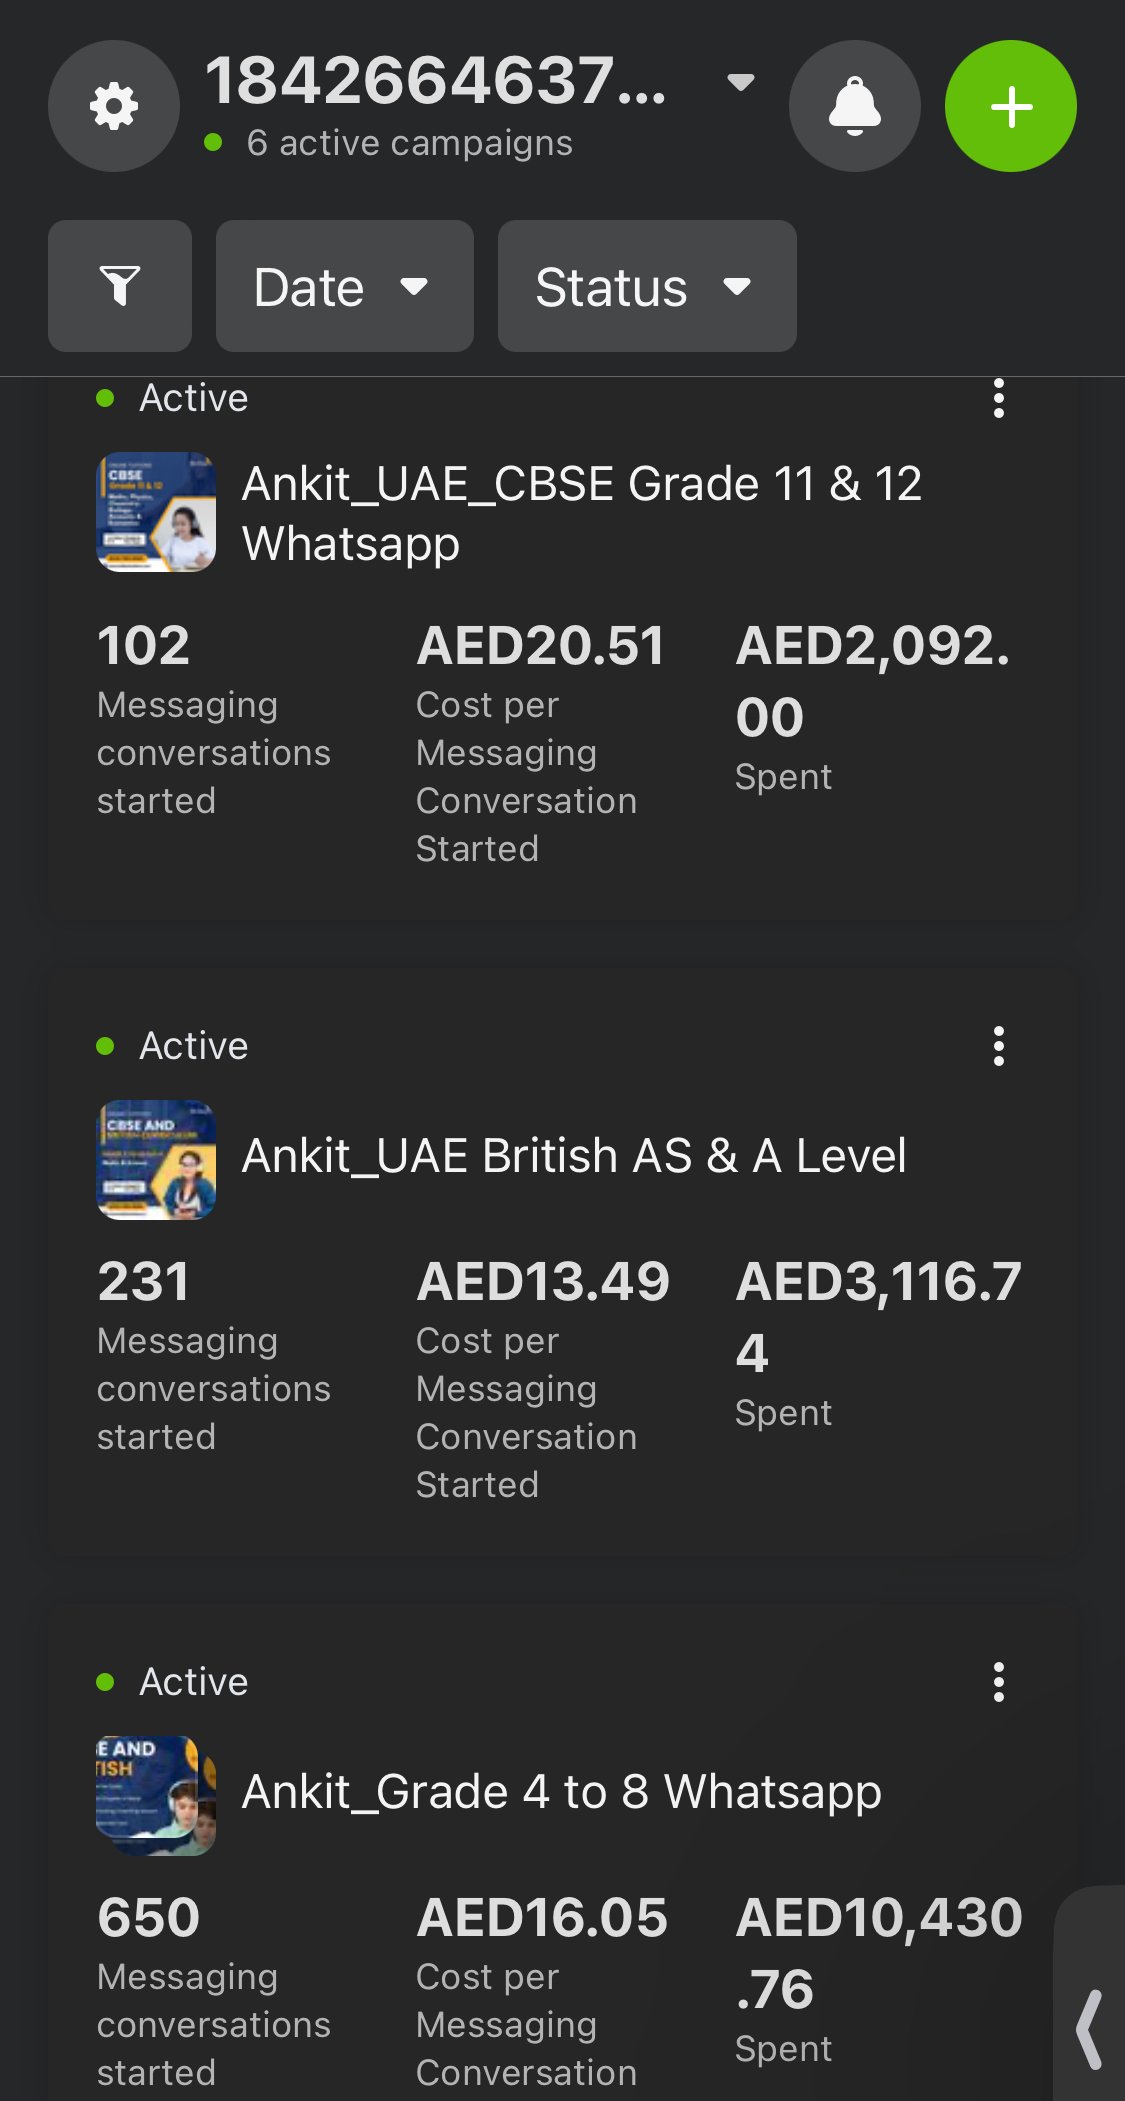Image resolution: width=1125 pixels, height=2101 pixels.
Task: Tap the Grade 4 to 8 campaign thumbnail
Action: coord(156,1796)
